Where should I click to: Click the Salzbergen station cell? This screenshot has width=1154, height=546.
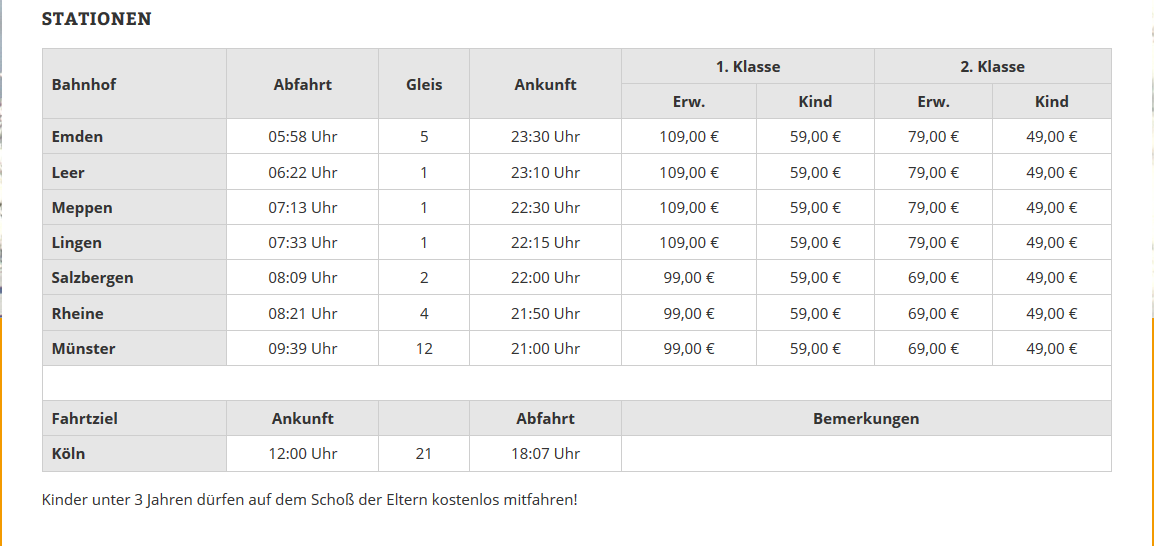click(93, 278)
